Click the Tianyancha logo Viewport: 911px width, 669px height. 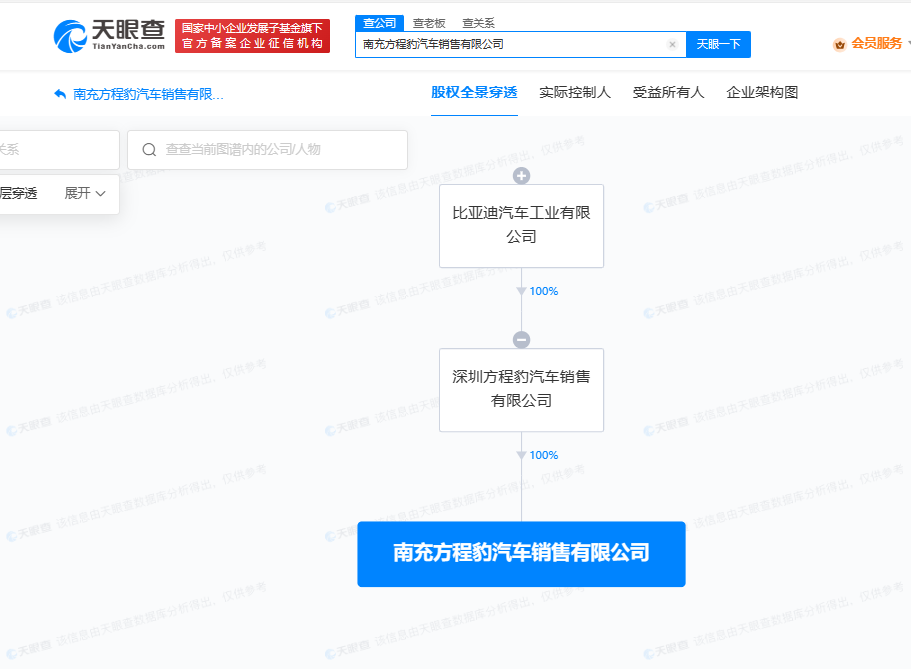[x=109, y=36]
